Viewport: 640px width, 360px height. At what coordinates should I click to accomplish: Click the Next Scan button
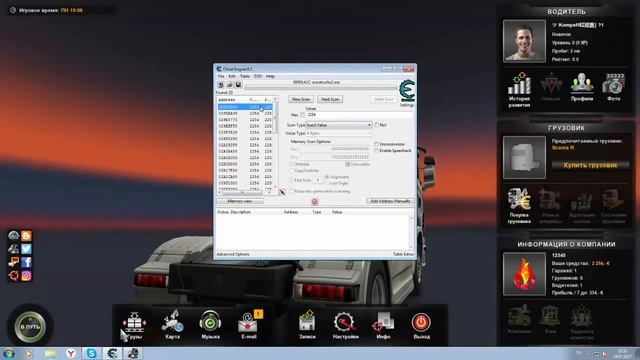[x=330, y=99]
